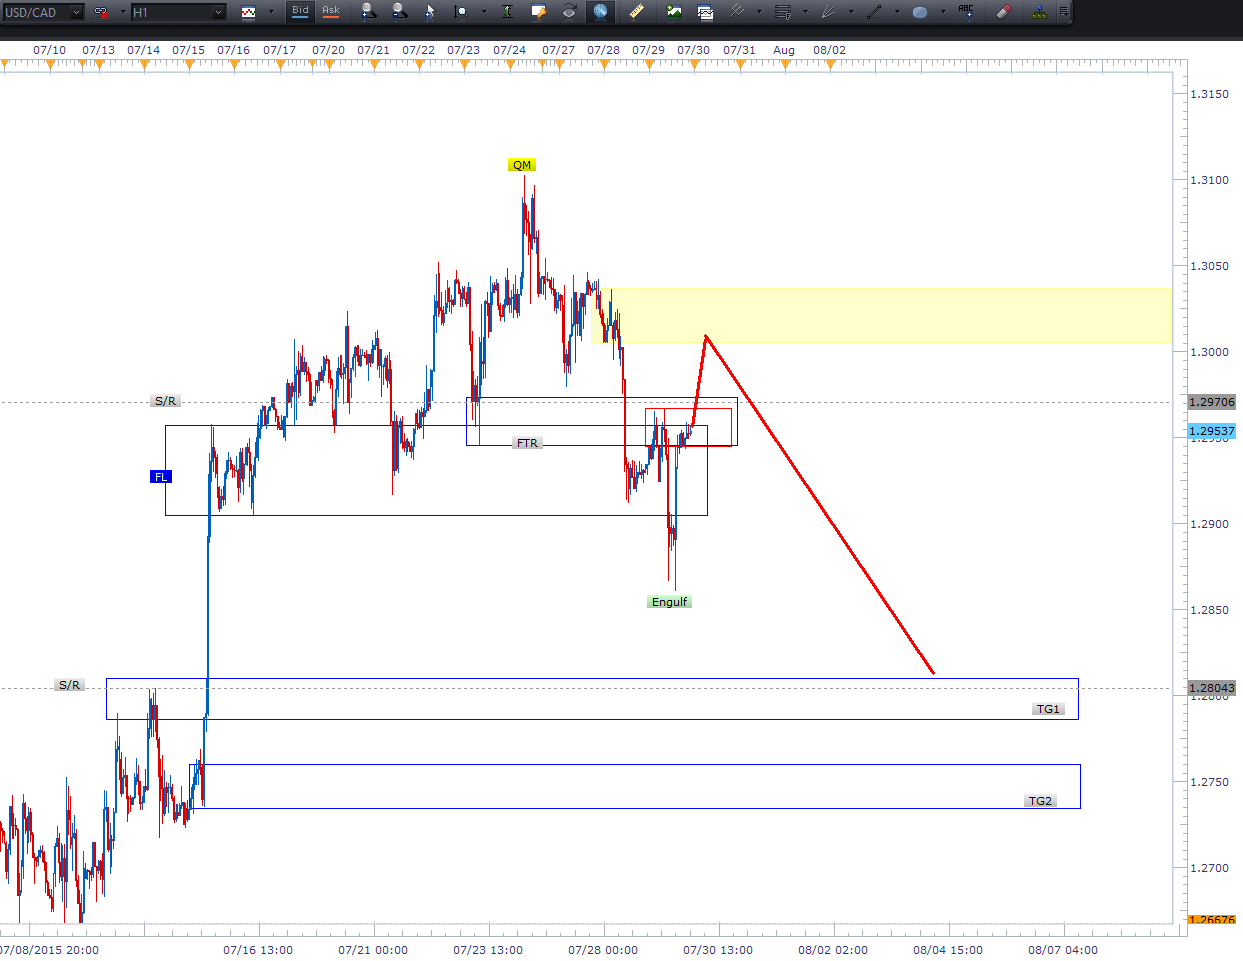Click the unlink chart chain icon
The height and width of the screenshot is (961, 1243).
coord(102,12)
